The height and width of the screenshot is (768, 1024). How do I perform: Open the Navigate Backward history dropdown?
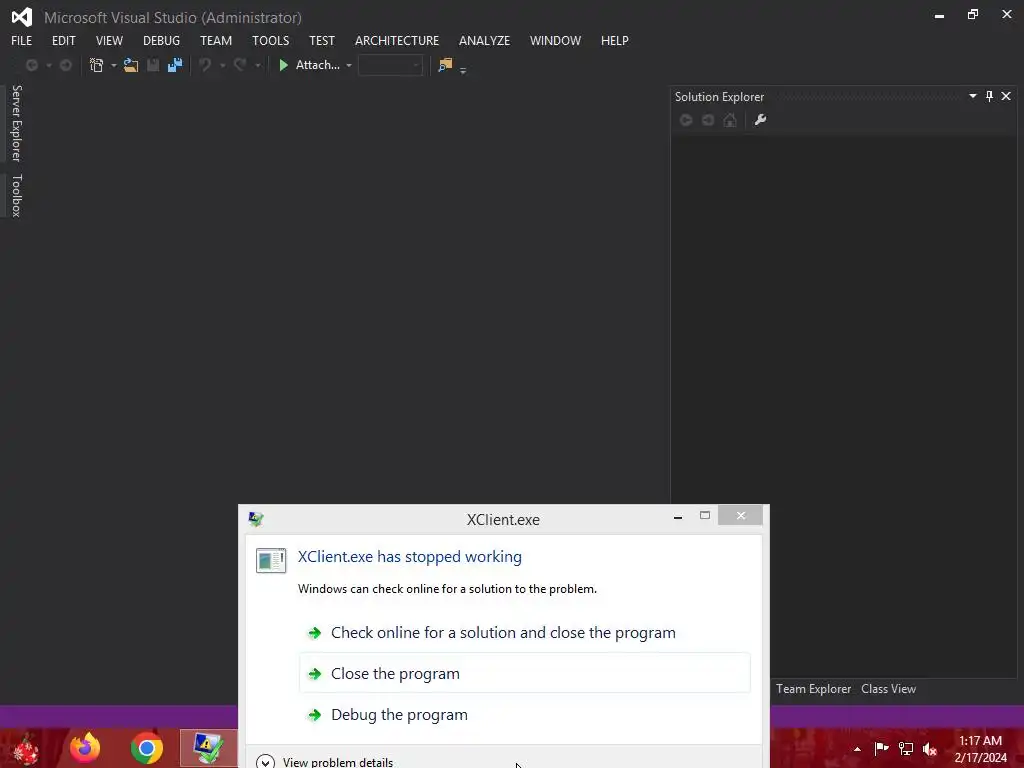48,65
